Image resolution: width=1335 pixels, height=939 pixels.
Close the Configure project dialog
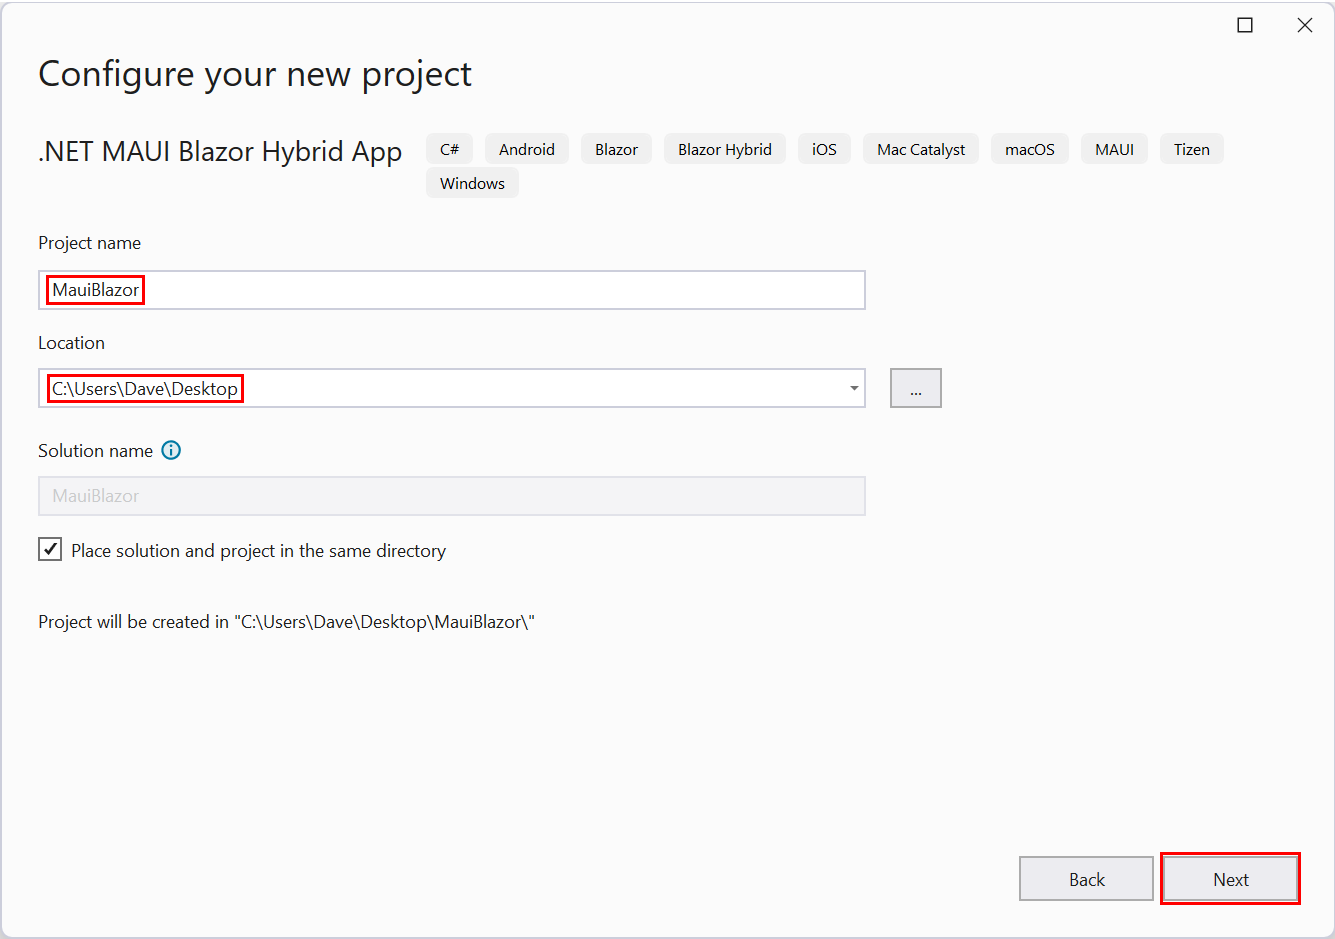tap(1305, 25)
